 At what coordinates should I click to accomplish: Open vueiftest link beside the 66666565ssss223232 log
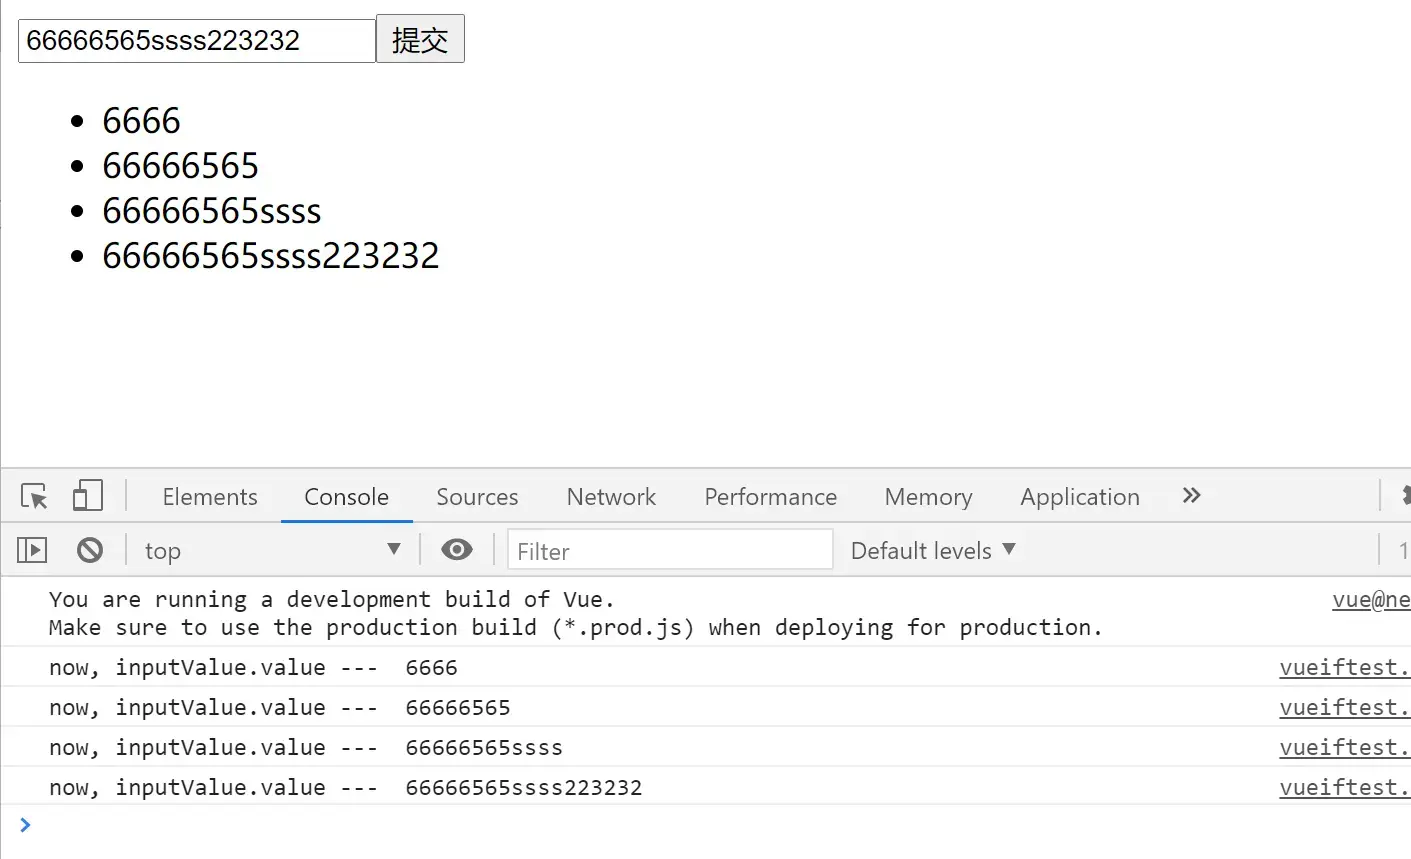pyautogui.click(x=1345, y=787)
